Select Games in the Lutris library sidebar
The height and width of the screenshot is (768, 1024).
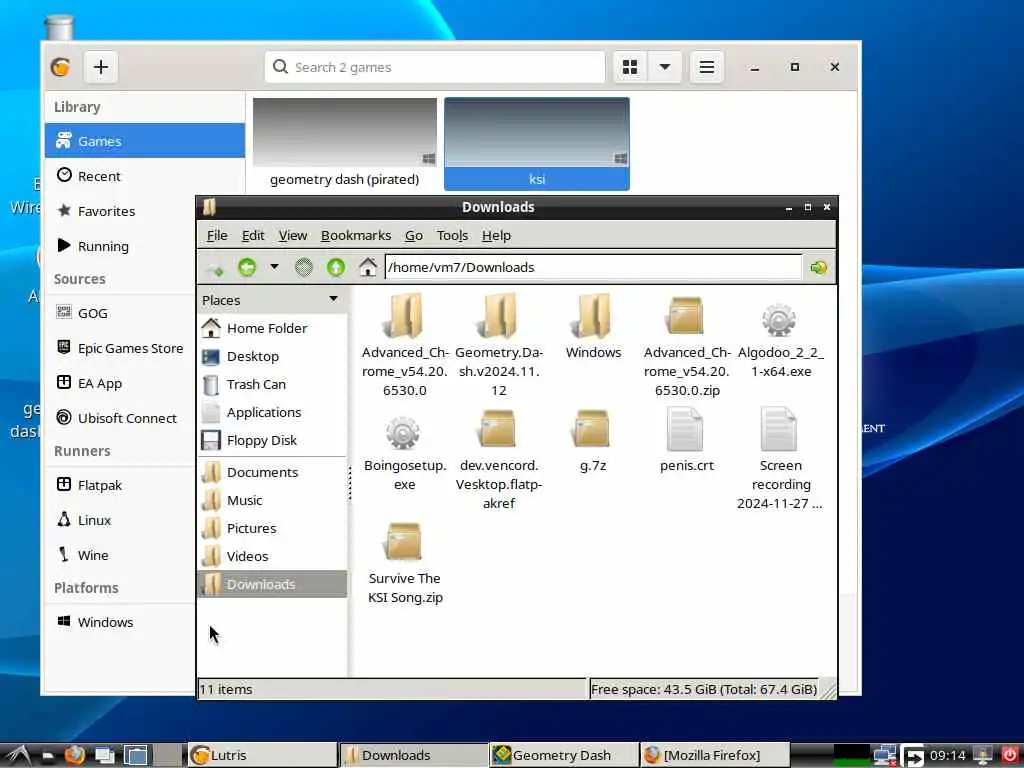click(x=145, y=140)
